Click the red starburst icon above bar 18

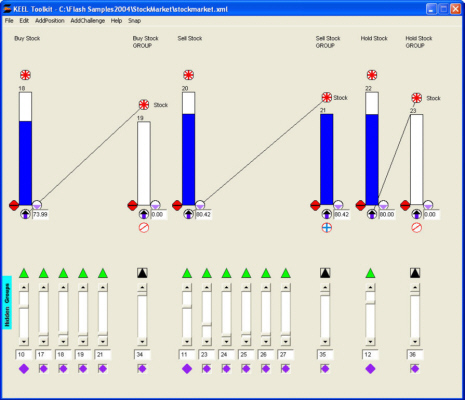click(25, 75)
